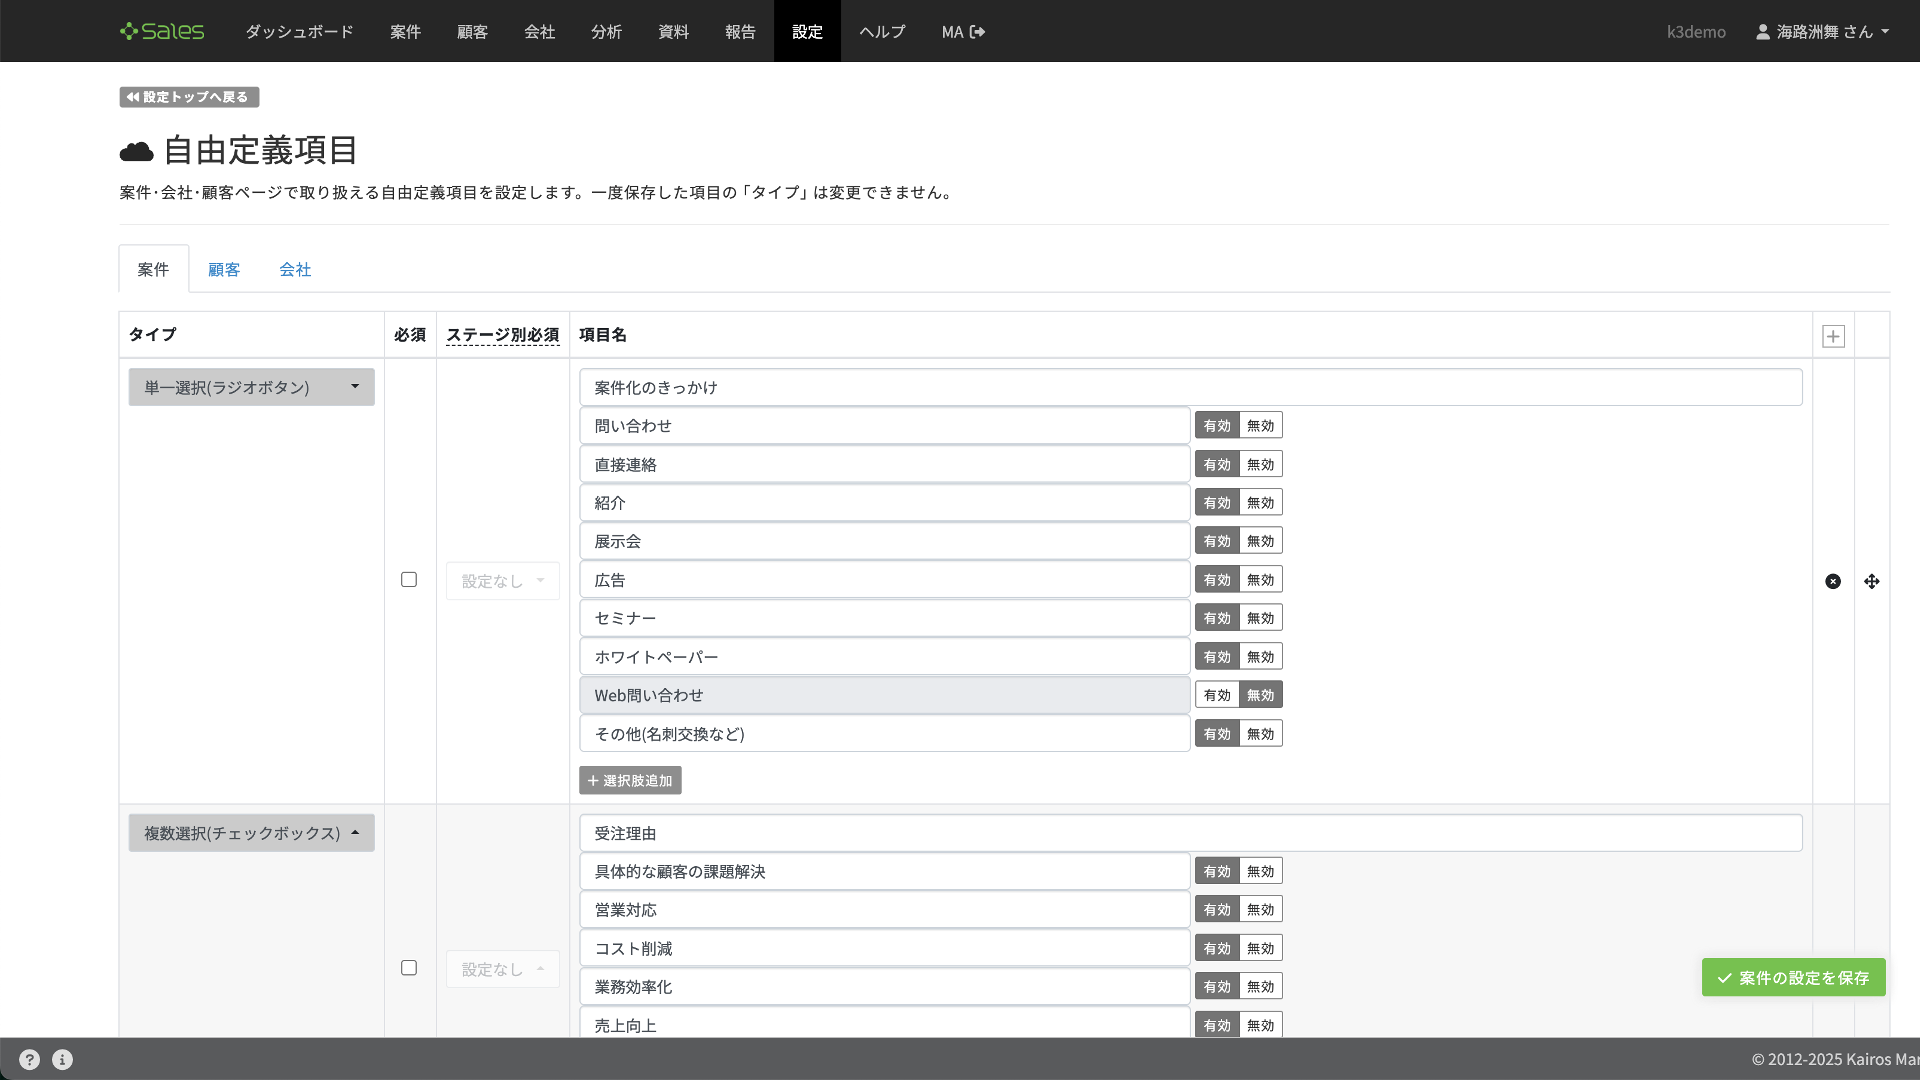Open the 分析 menu in navbar
The height and width of the screenshot is (1080, 1920).
[606, 32]
